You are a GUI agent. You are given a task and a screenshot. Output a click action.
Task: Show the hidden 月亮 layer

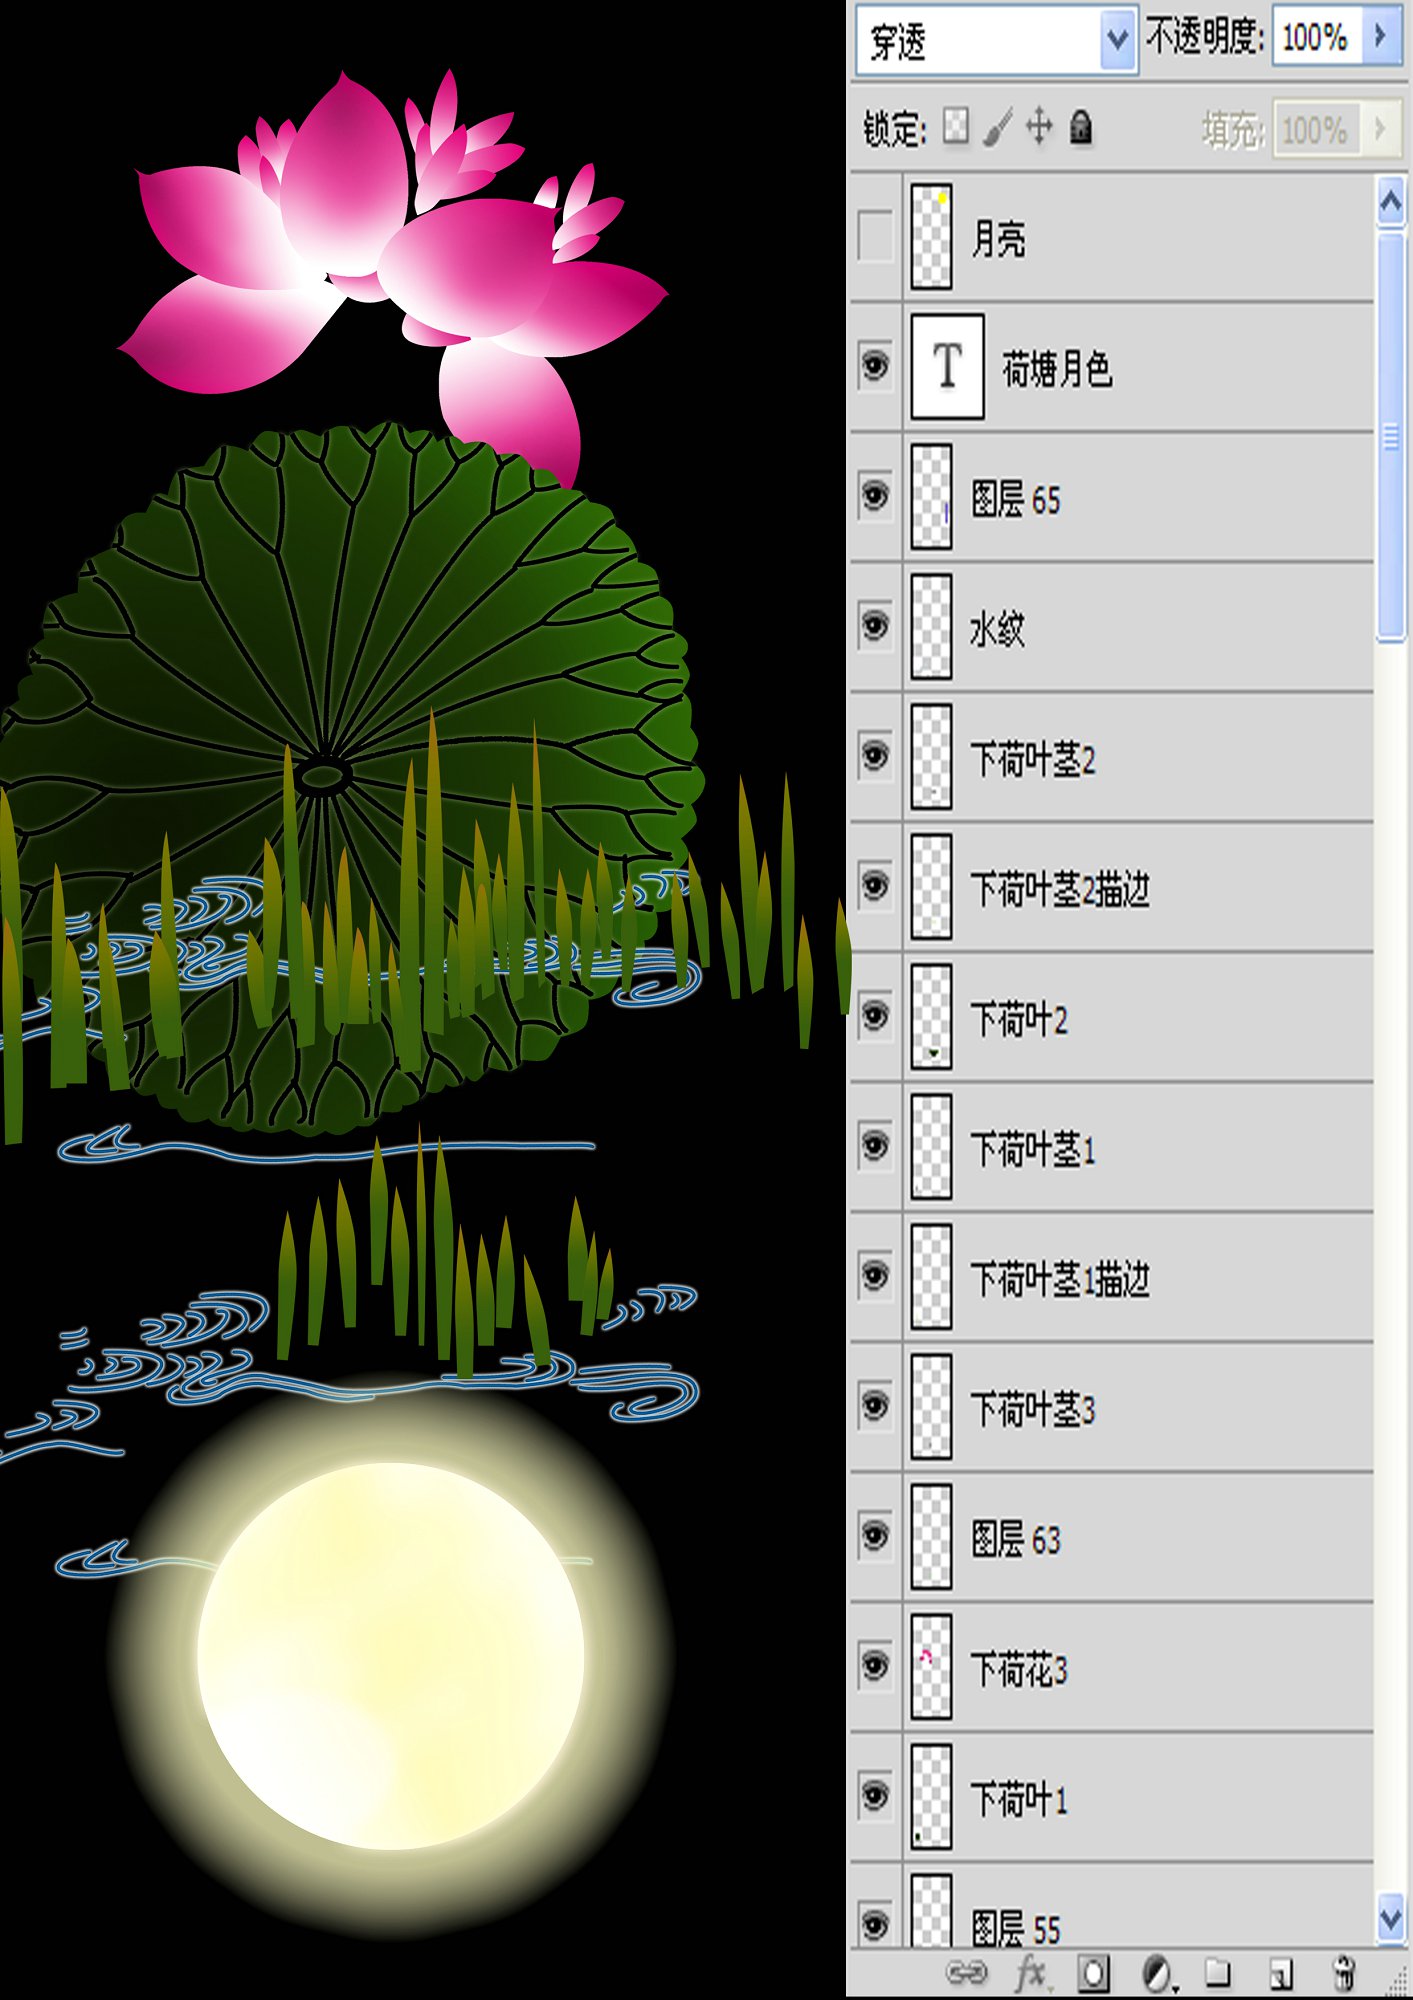[x=875, y=237]
